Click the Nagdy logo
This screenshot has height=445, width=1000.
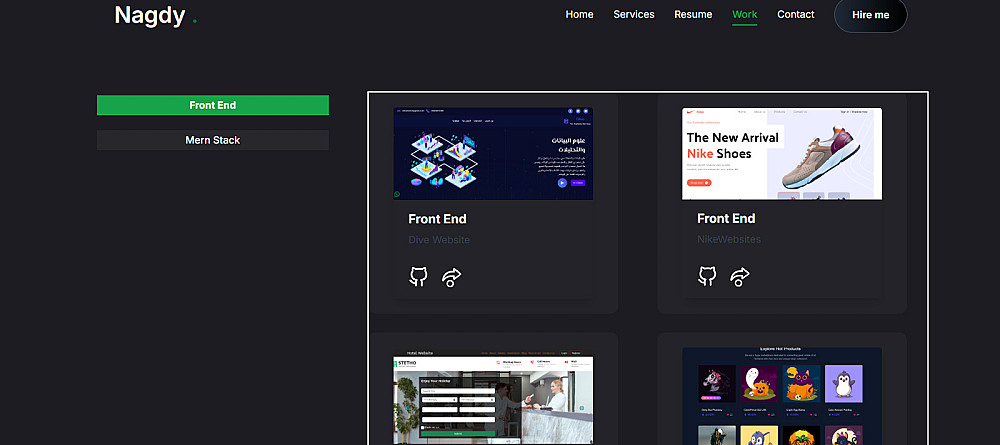point(150,15)
